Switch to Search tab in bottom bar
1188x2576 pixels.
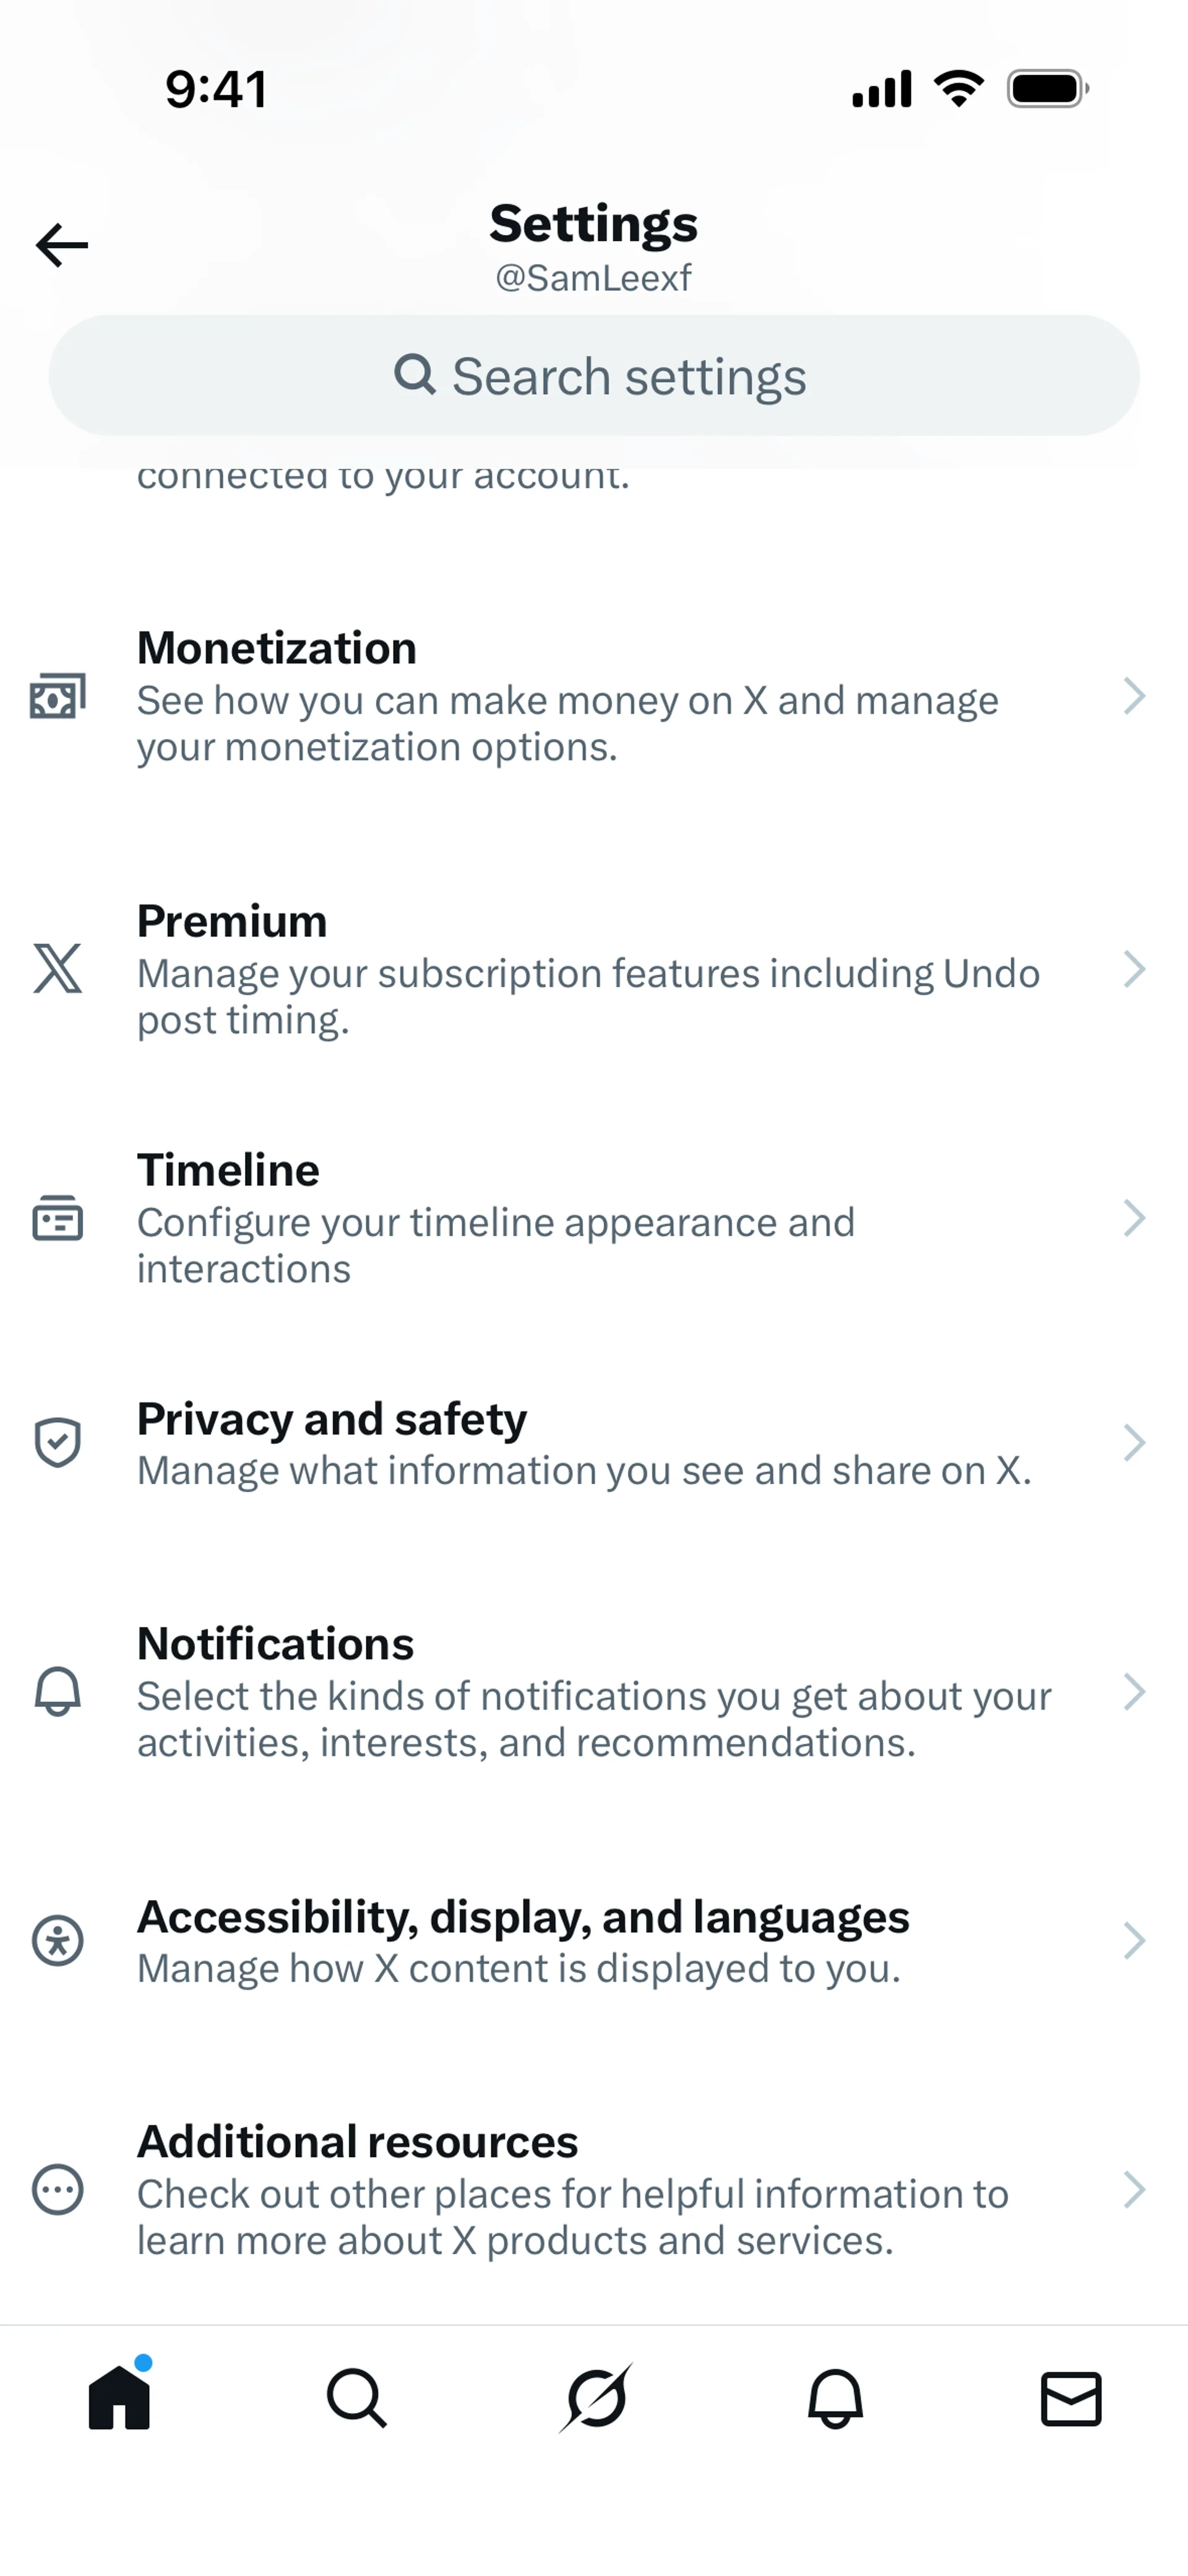357,2398
